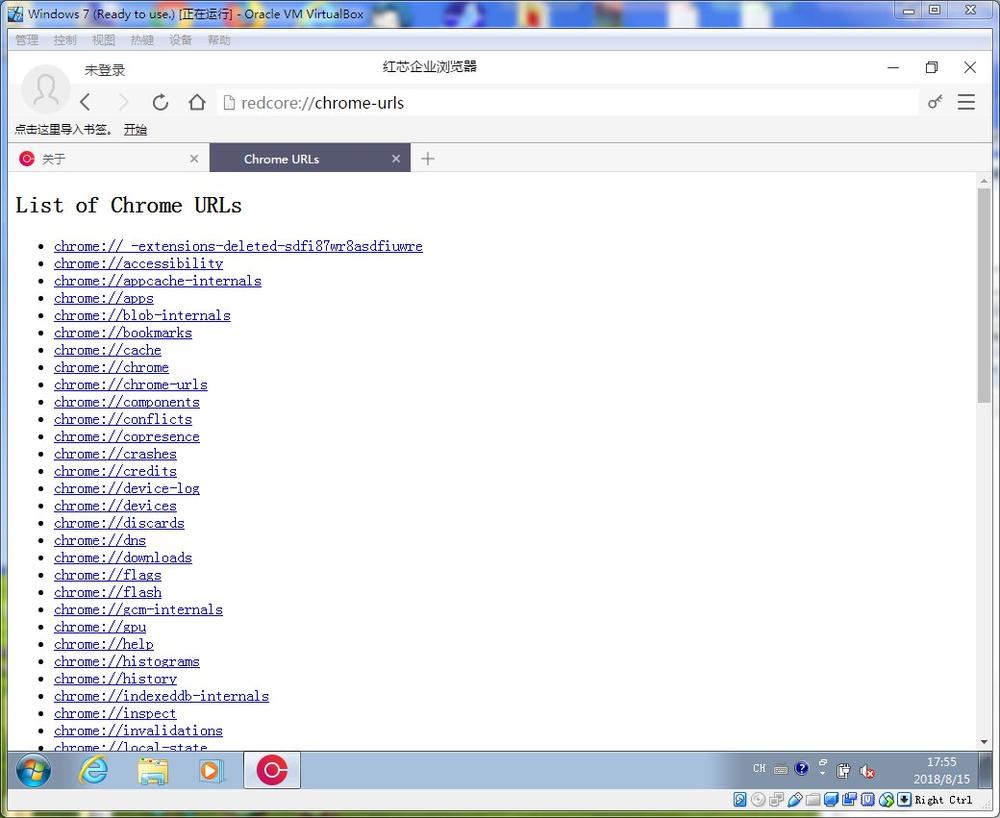Go back with the back arrow
Viewport: 1000px width, 818px height.
point(85,103)
